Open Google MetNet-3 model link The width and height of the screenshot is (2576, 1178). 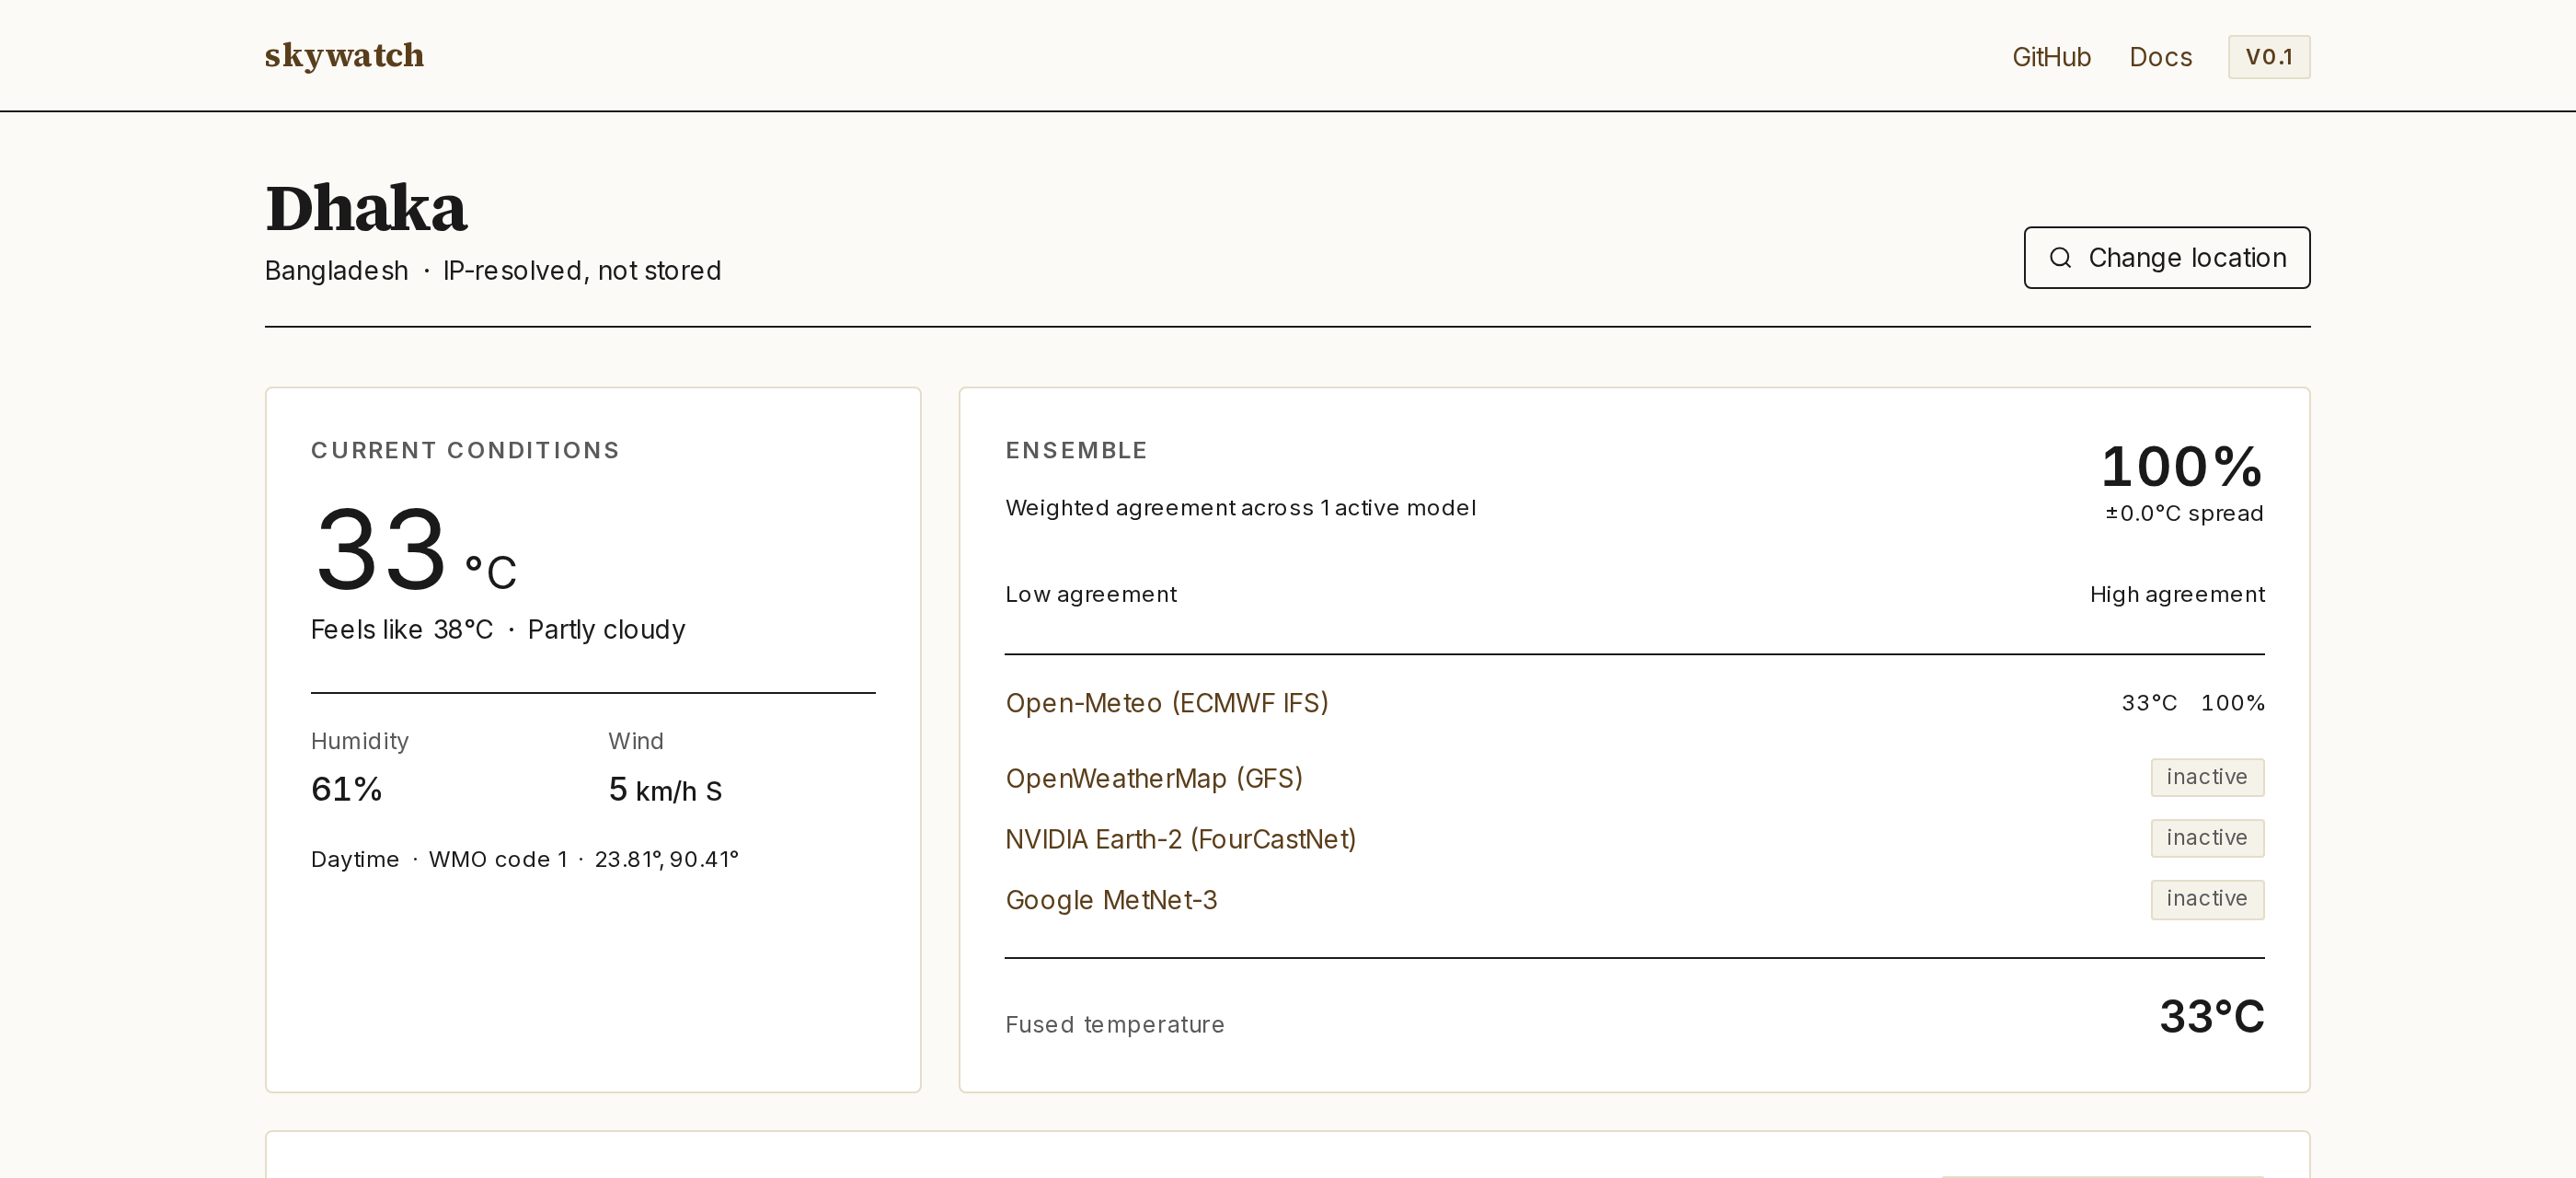point(1111,900)
